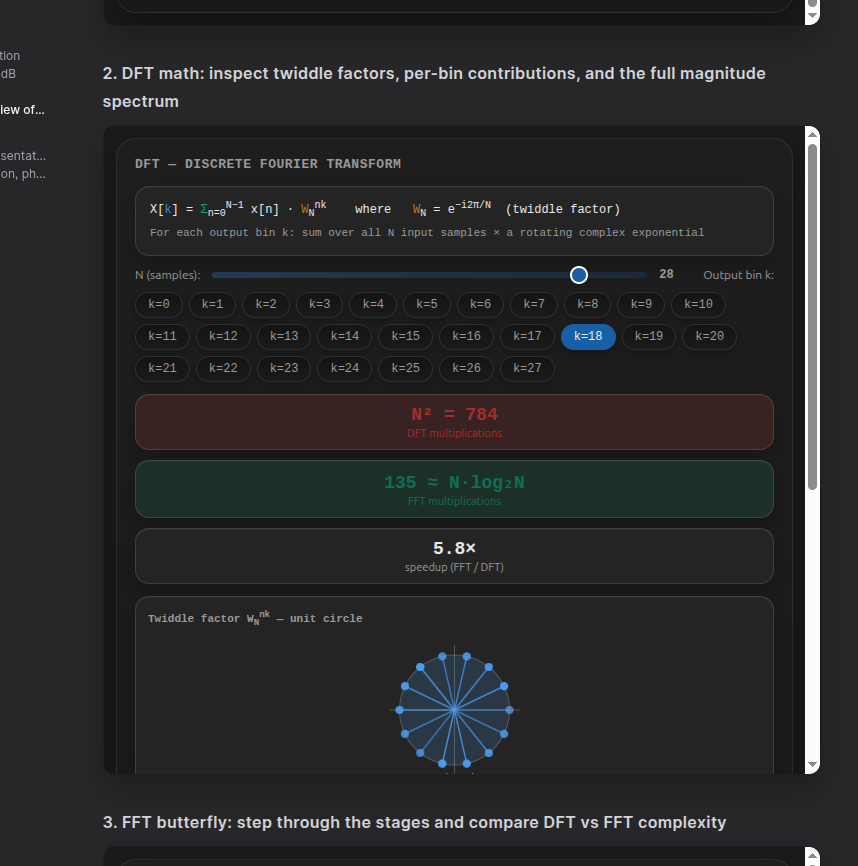Screen dimensions: 858x866
Task: Click the sidebar link ending 'on, ph...'
Action: (x=23, y=174)
